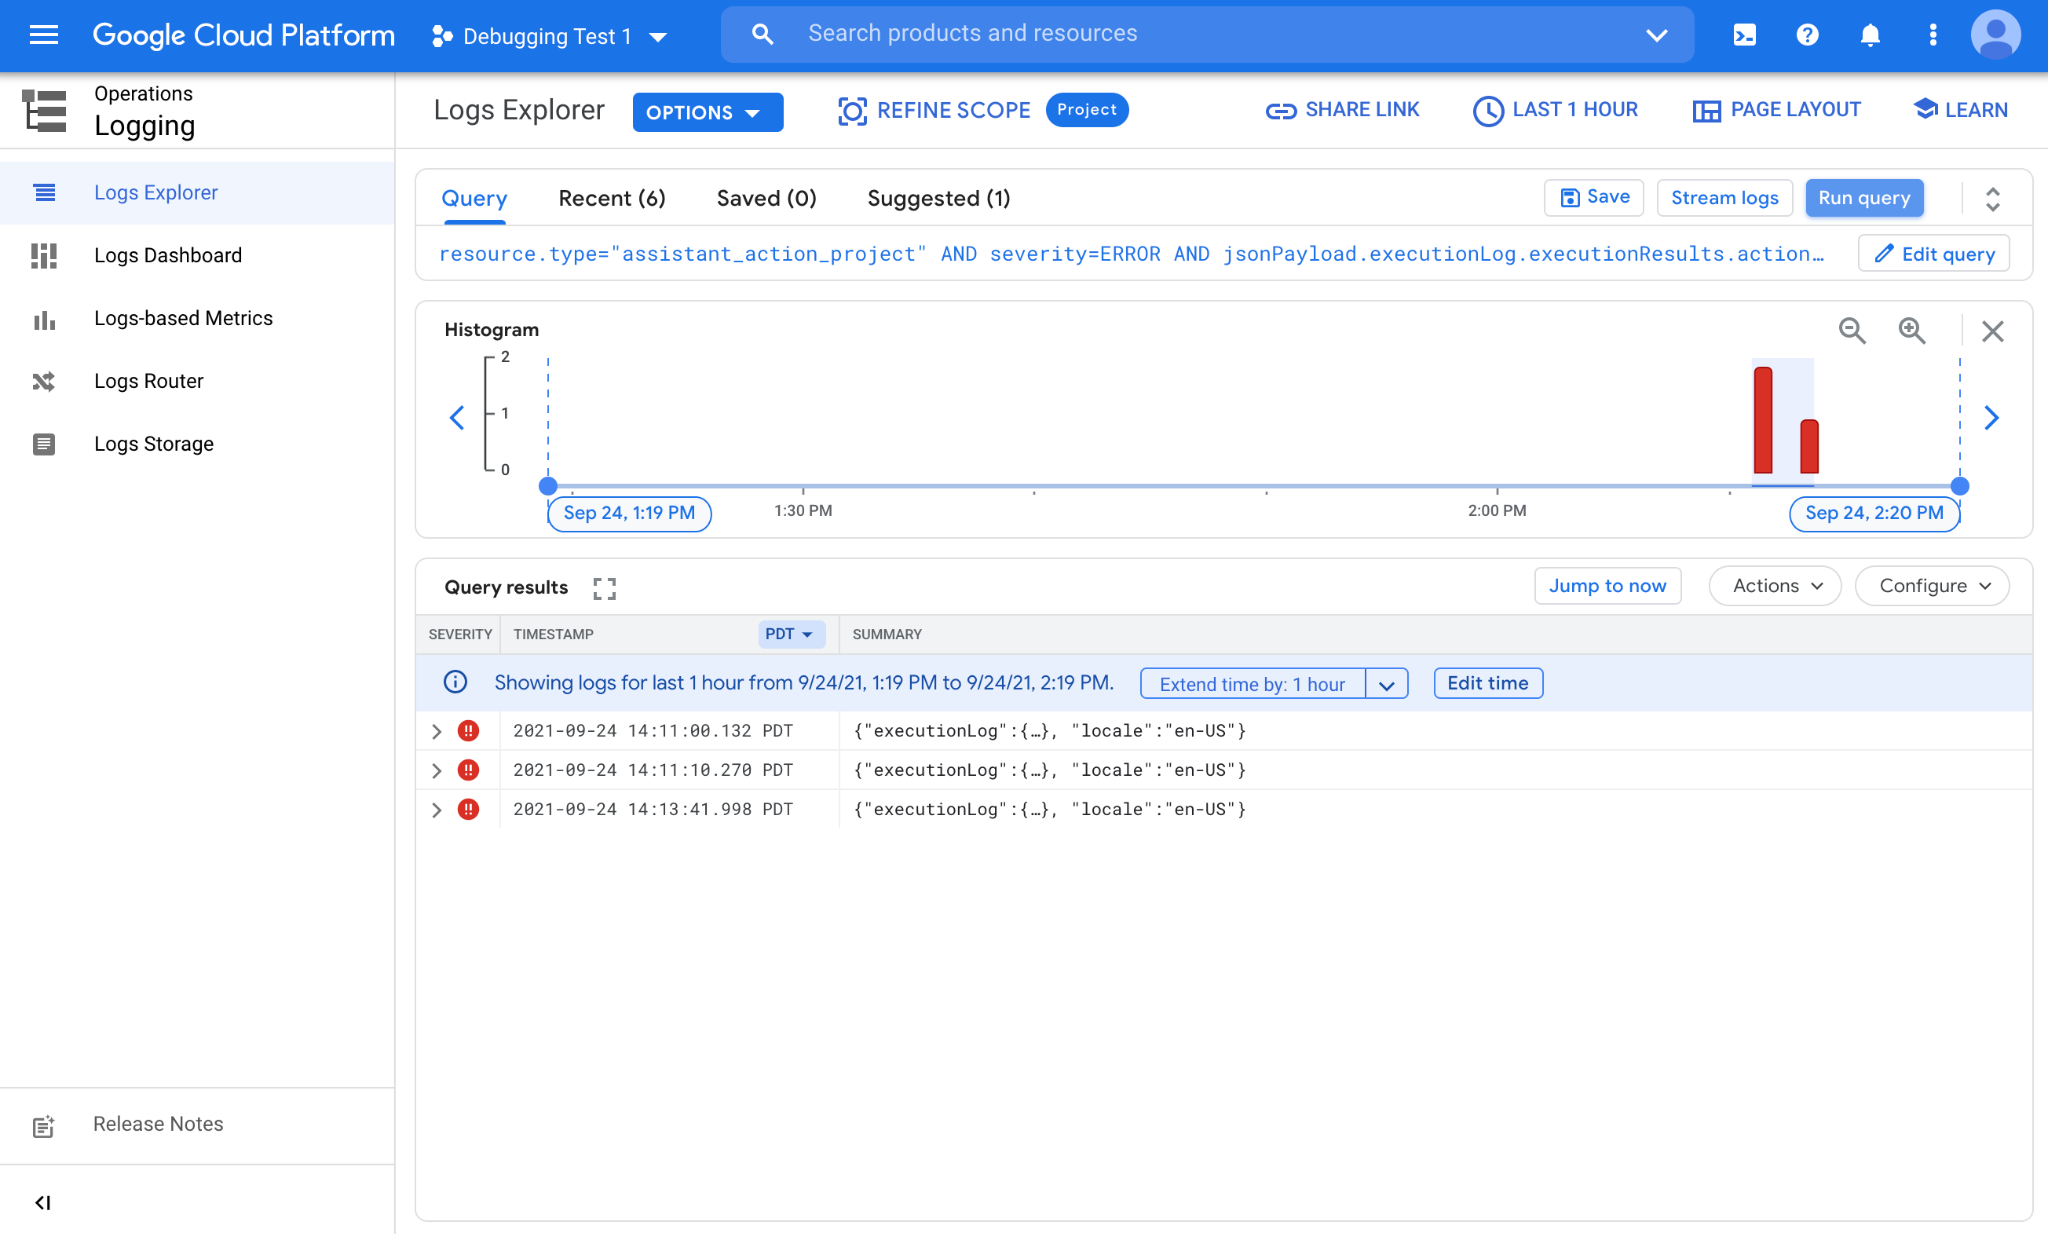Image resolution: width=2048 pixels, height=1234 pixels.
Task: Open the help question mark icon
Action: pyautogui.click(x=1807, y=35)
